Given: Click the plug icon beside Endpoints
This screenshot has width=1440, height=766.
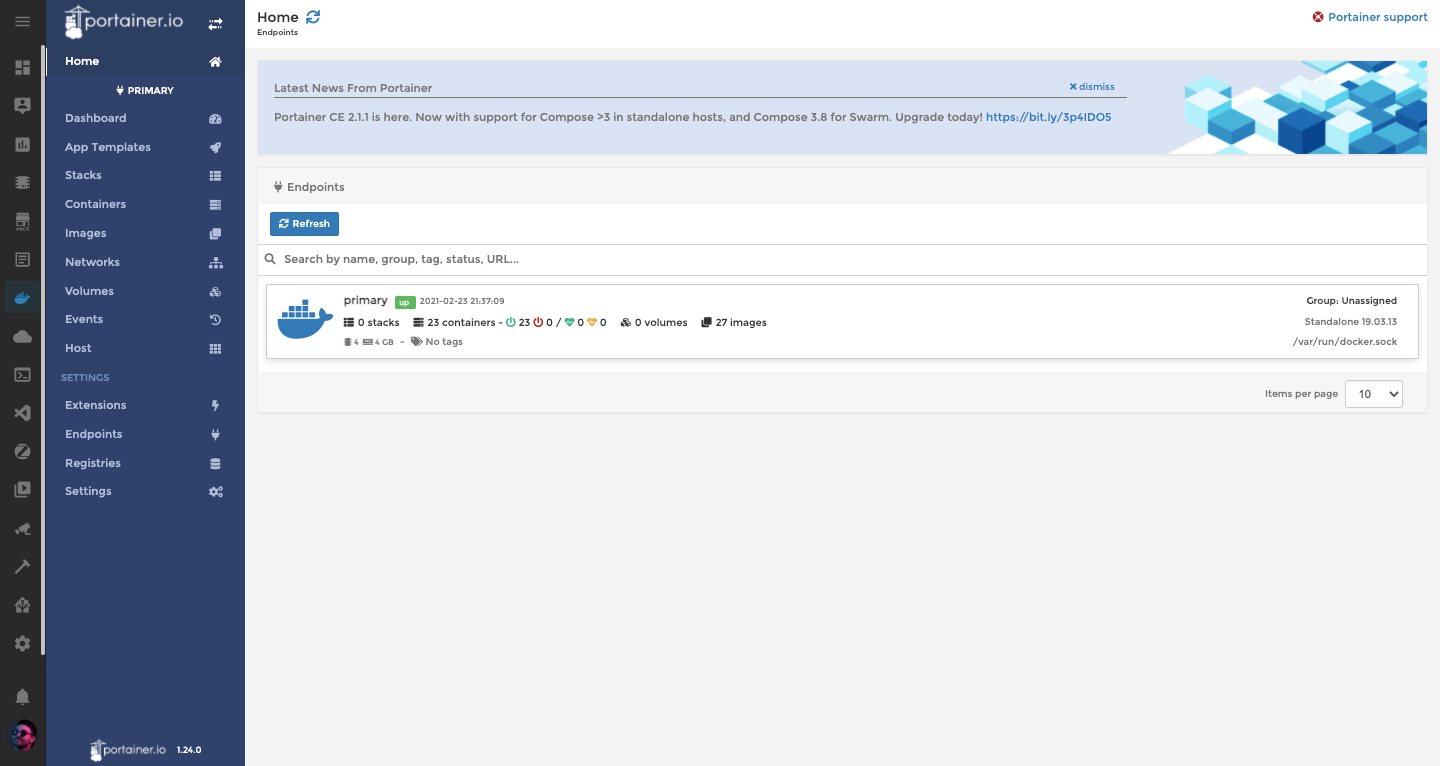Looking at the screenshot, I should click(x=215, y=435).
